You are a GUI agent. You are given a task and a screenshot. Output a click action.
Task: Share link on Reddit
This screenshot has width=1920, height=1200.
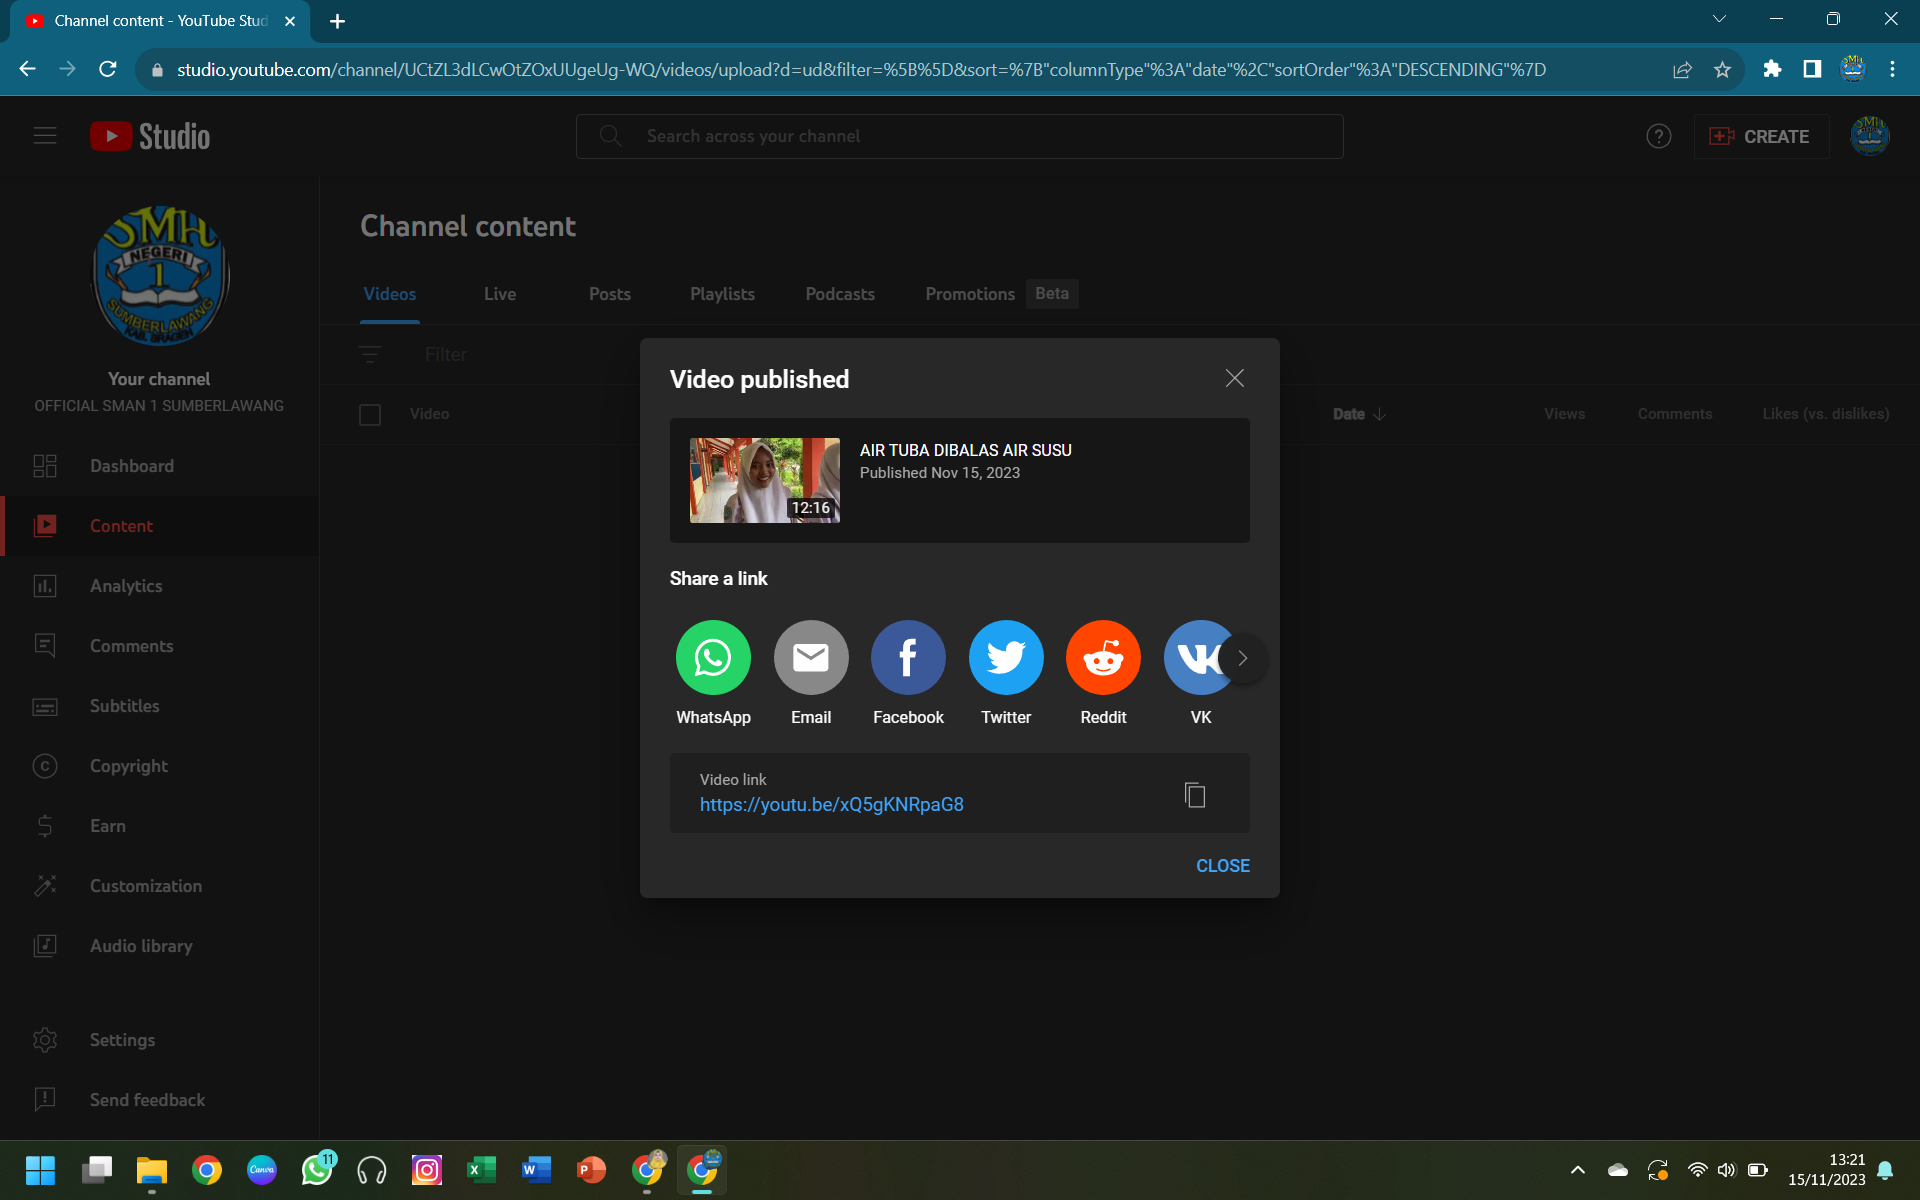[x=1103, y=658]
